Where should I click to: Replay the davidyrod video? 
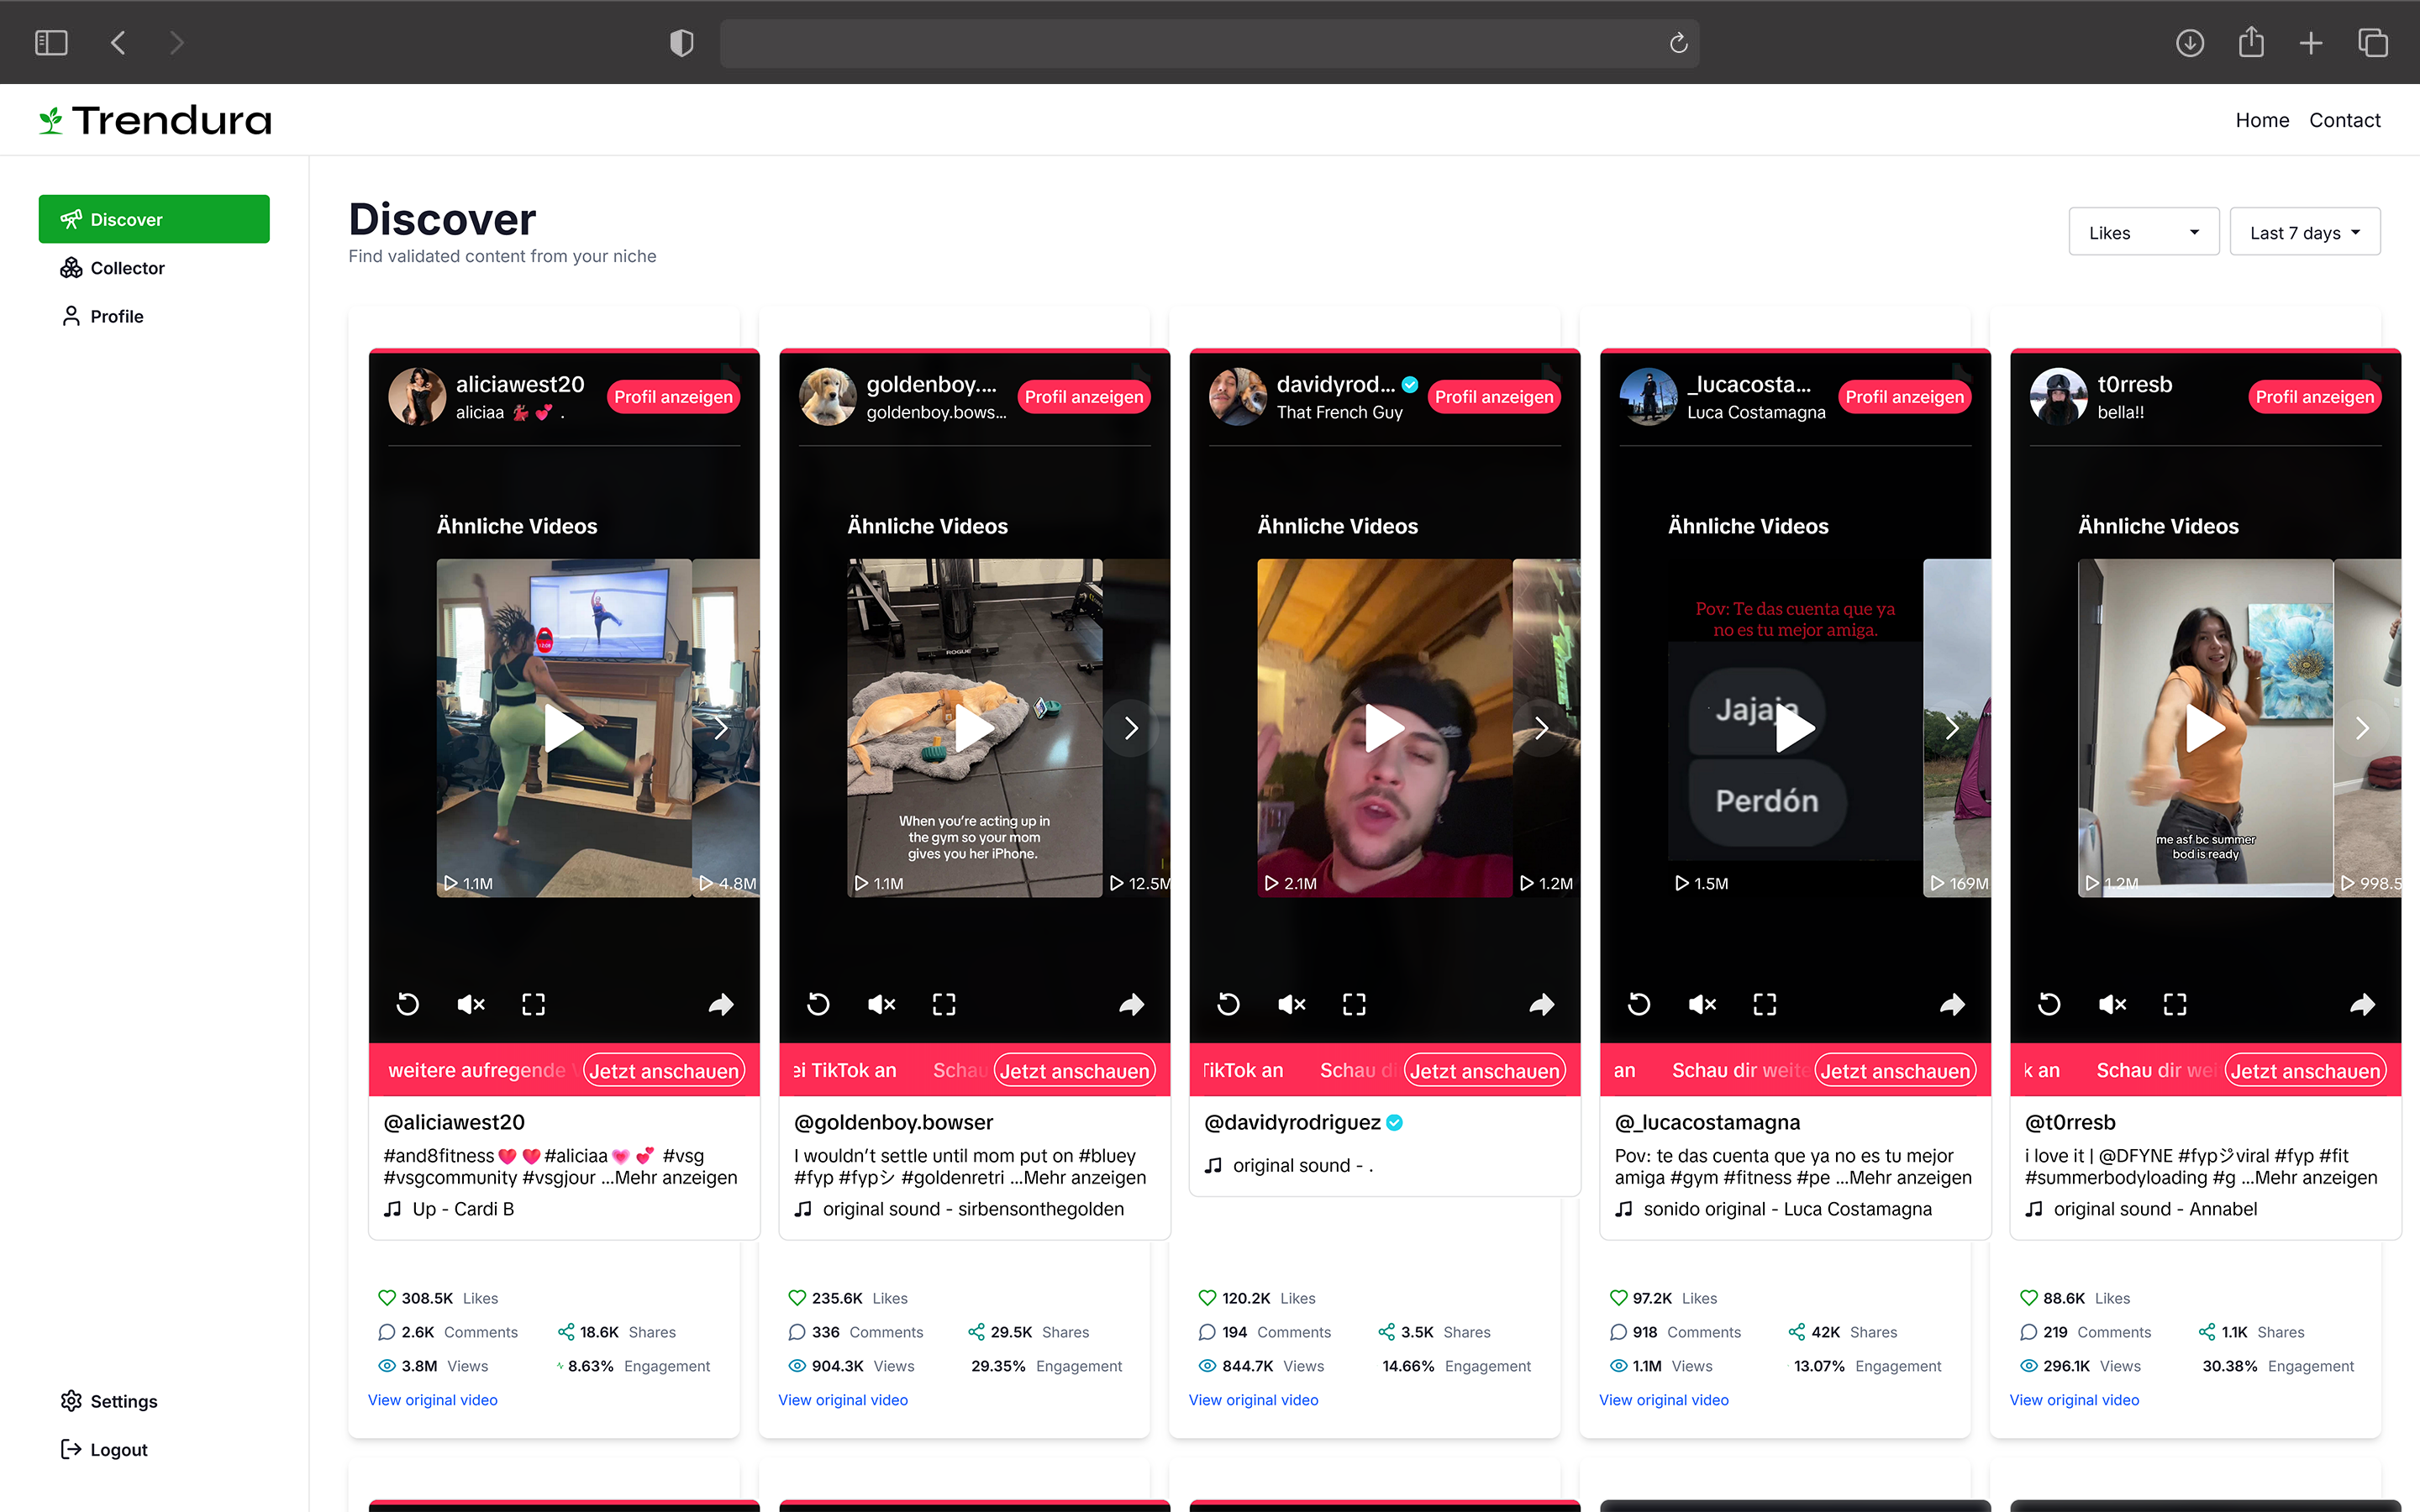1229,1004
